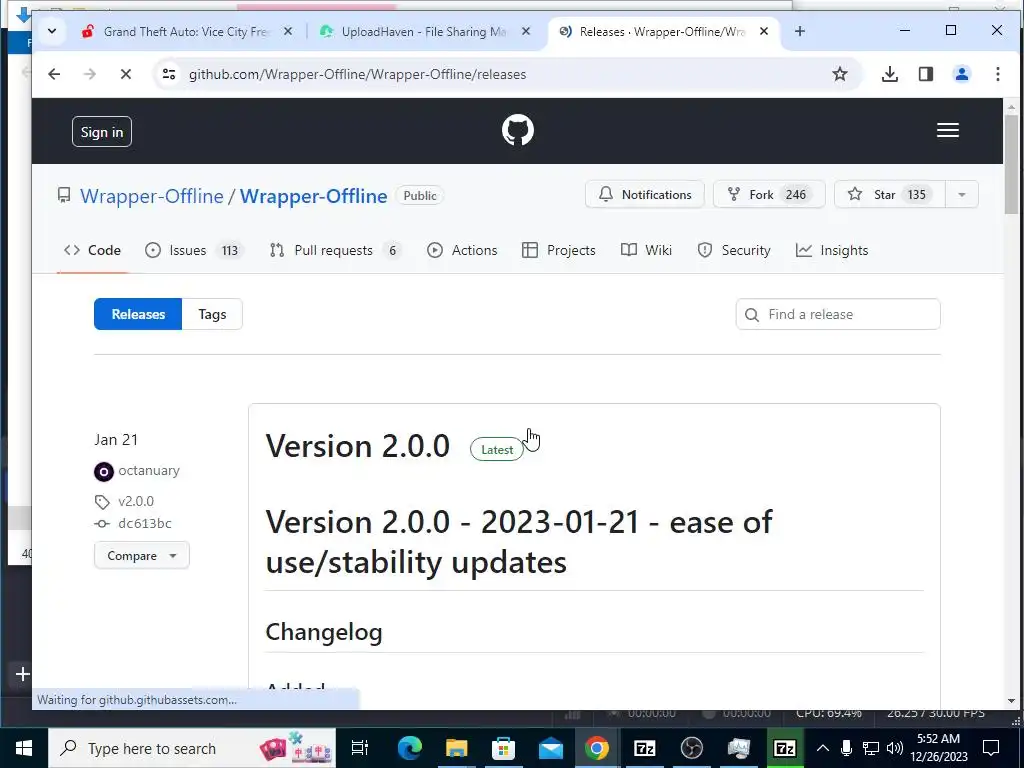Launch Microsoft Edge from taskbar
1024x768 pixels.
pyautogui.click(x=409, y=748)
